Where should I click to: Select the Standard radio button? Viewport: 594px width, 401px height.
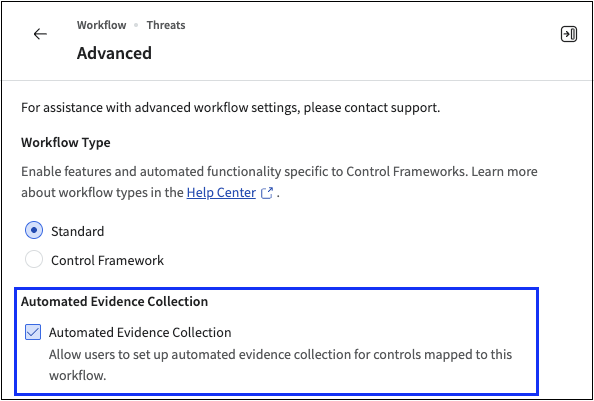coord(34,231)
